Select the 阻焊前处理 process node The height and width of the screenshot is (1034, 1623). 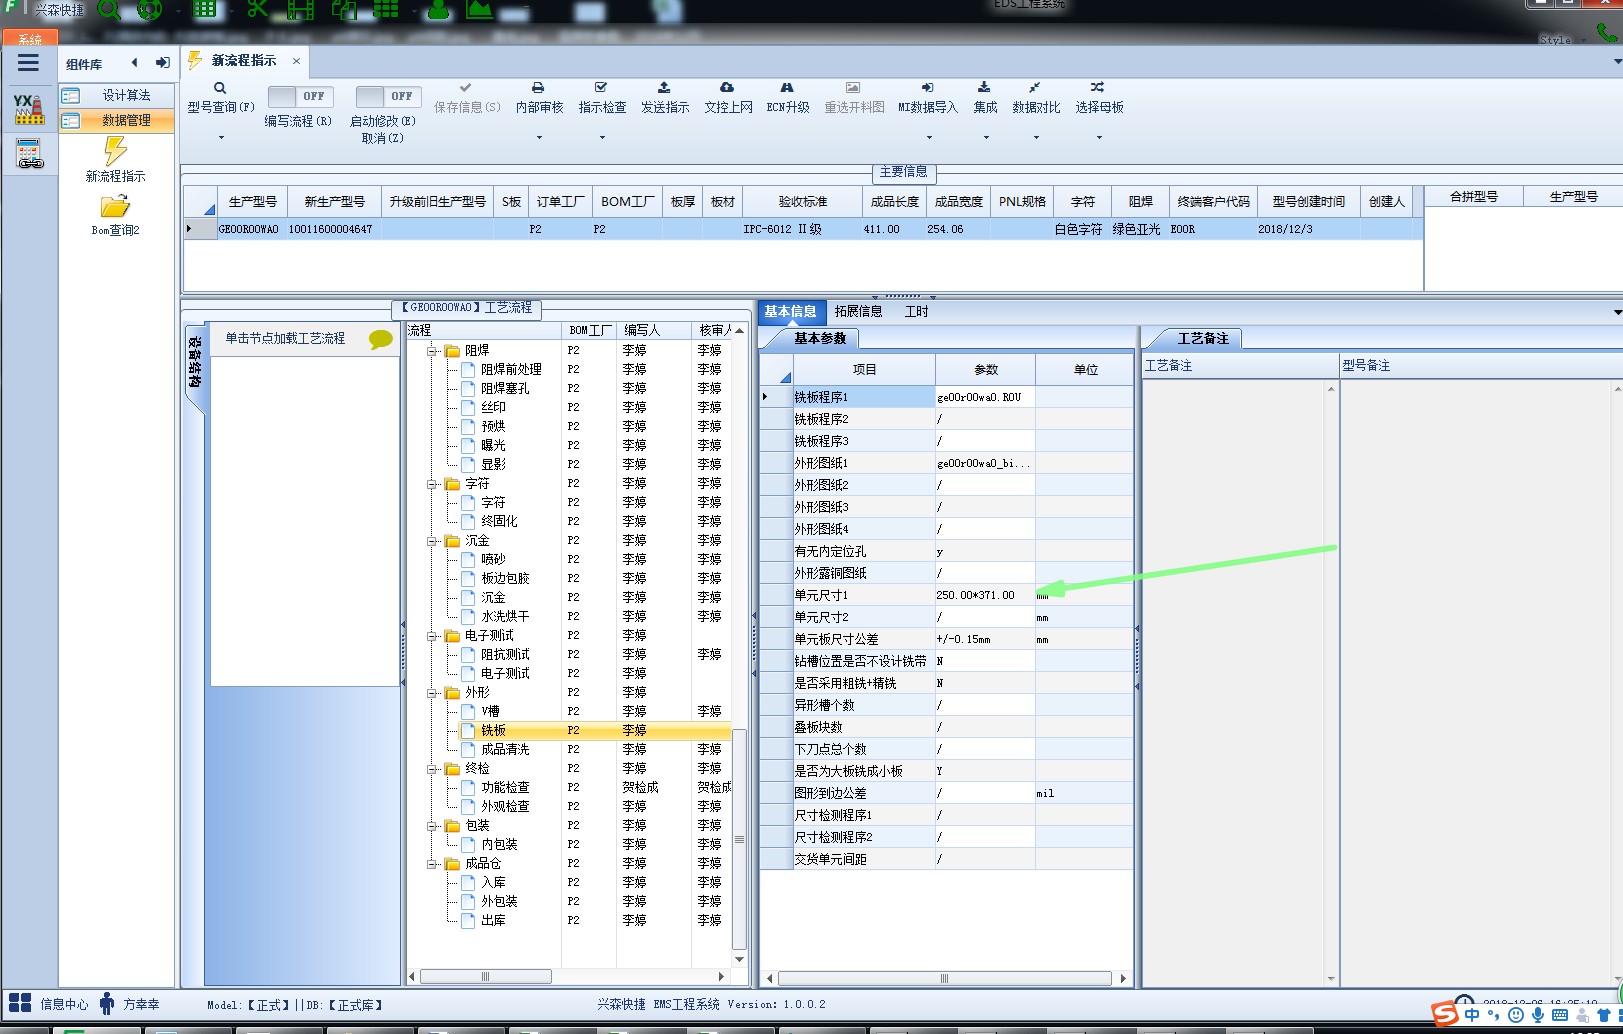point(511,370)
